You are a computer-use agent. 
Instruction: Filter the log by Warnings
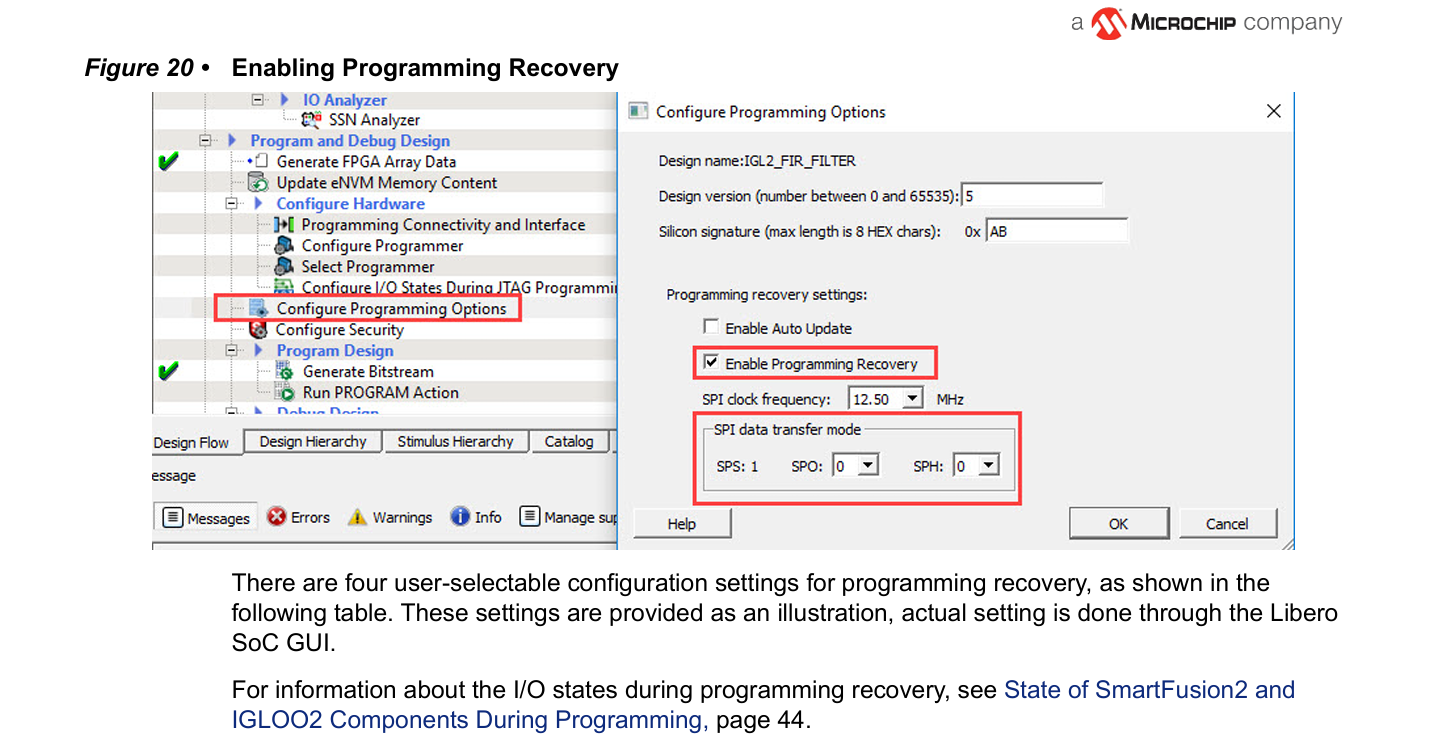(390, 517)
